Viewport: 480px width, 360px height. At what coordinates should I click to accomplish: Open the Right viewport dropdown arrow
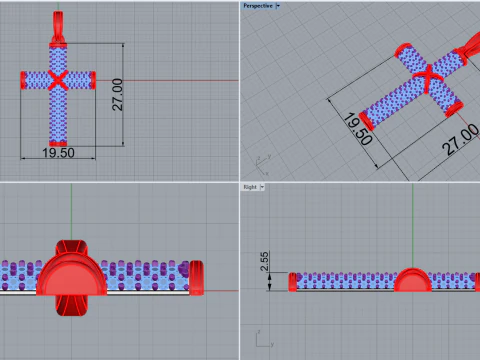click(262, 187)
